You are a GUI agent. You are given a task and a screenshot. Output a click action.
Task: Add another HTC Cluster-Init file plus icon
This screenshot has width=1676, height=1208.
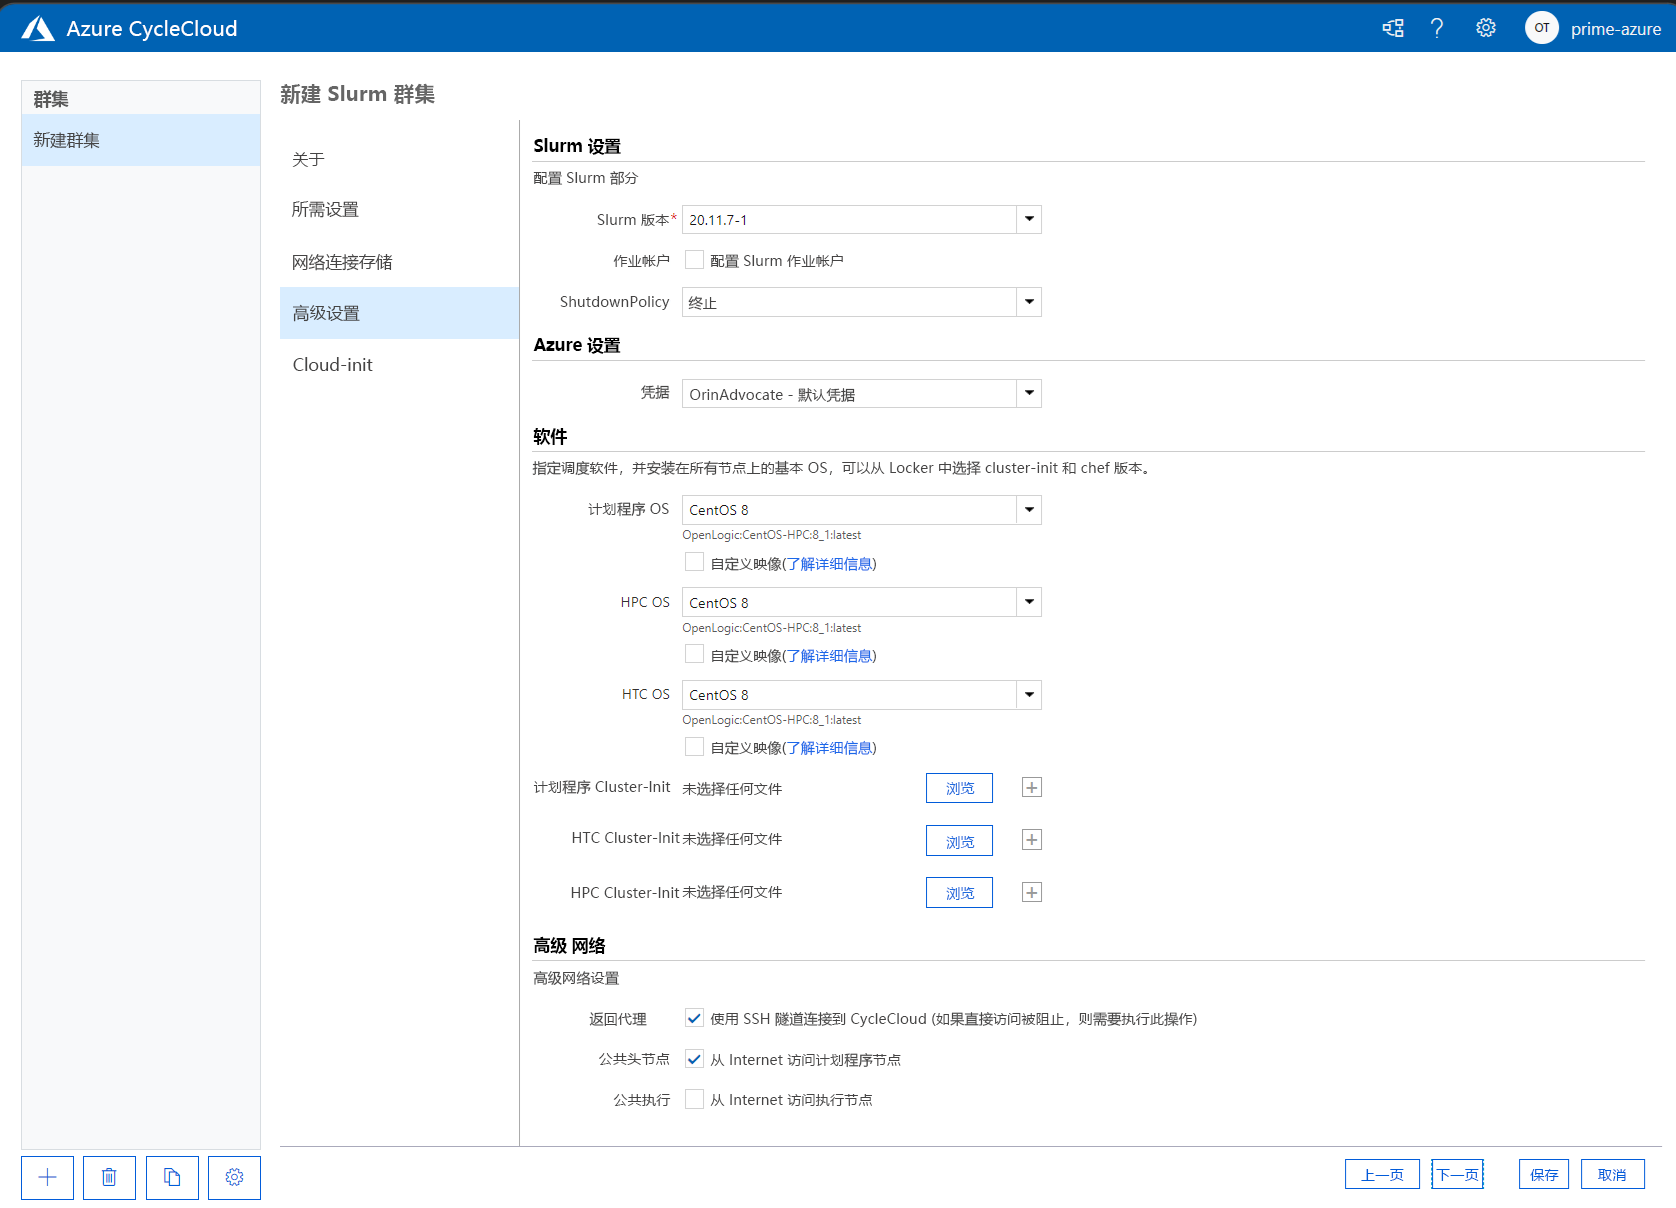click(1032, 840)
